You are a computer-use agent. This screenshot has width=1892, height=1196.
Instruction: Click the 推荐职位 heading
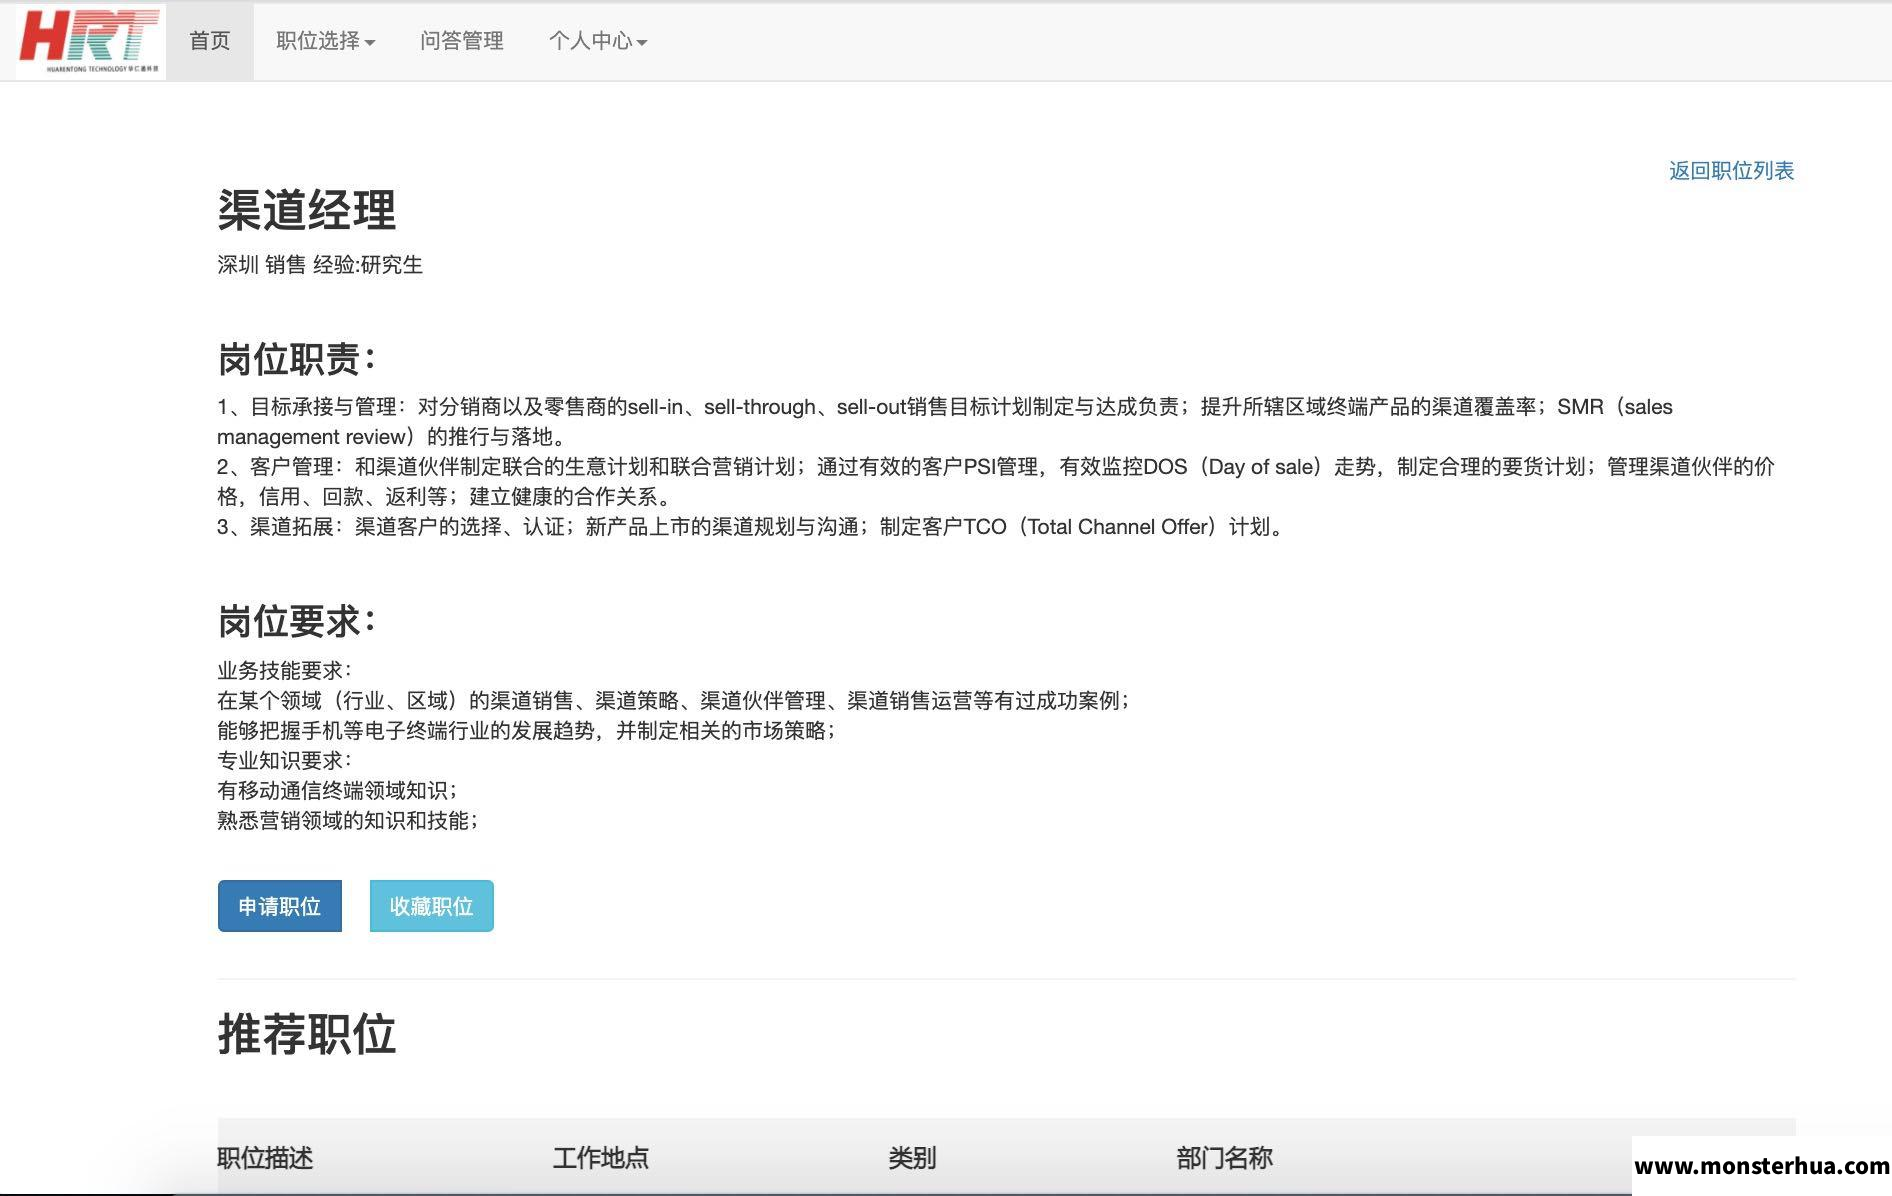(307, 1034)
